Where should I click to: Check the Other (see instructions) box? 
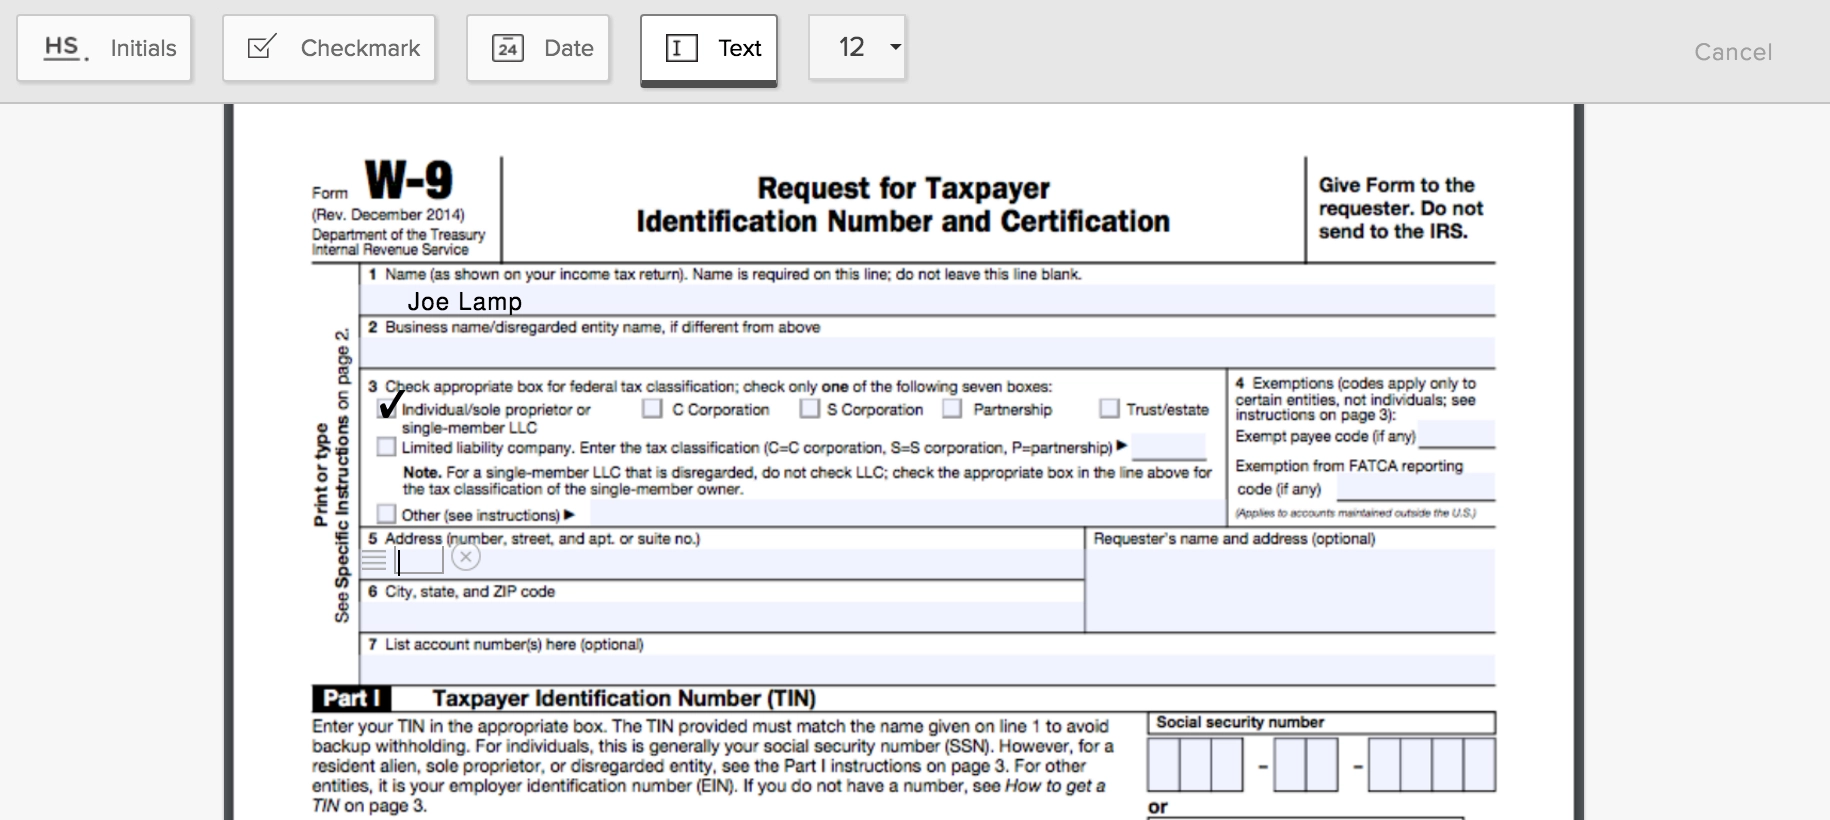tap(386, 514)
